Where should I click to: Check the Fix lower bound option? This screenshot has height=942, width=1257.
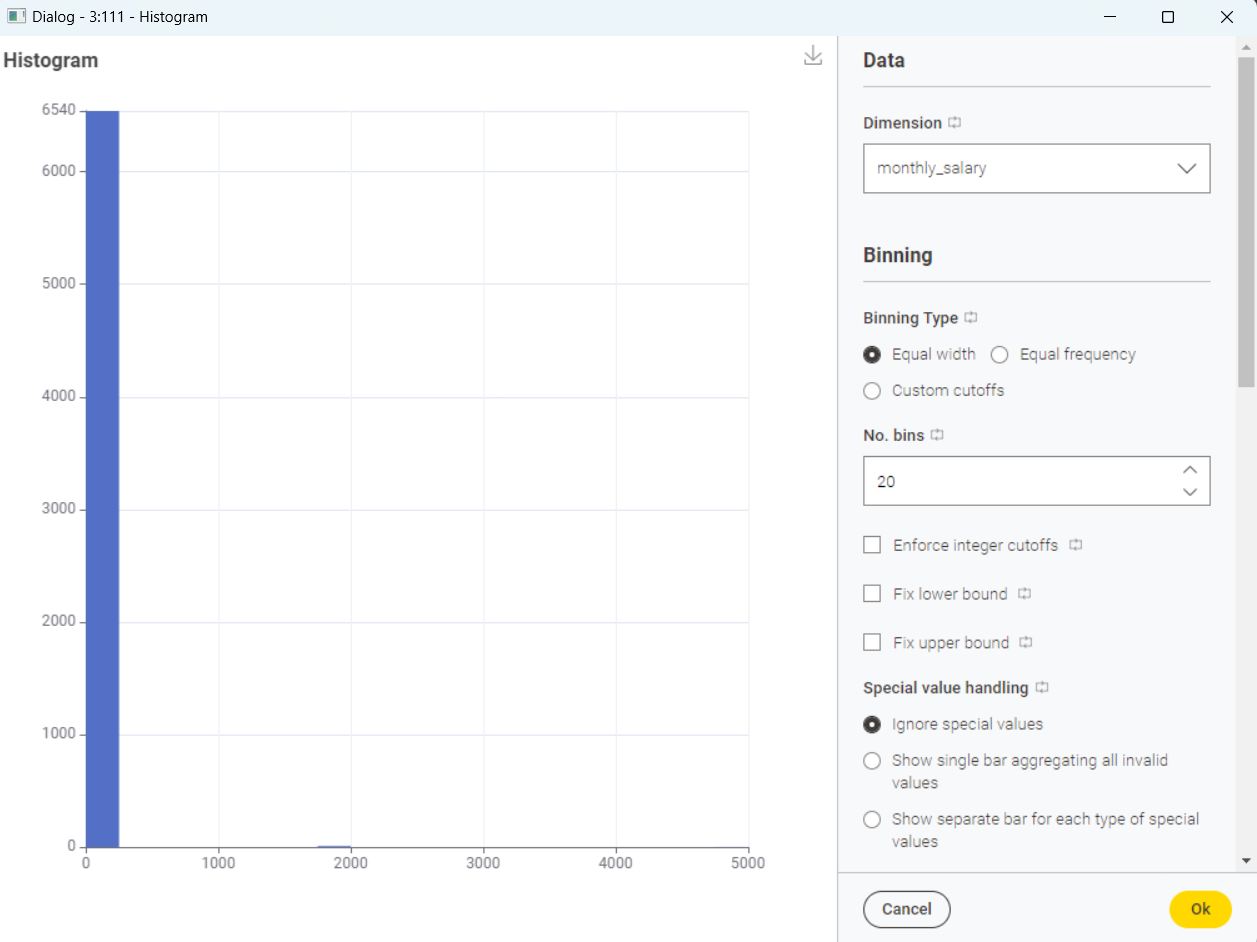click(871, 593)
